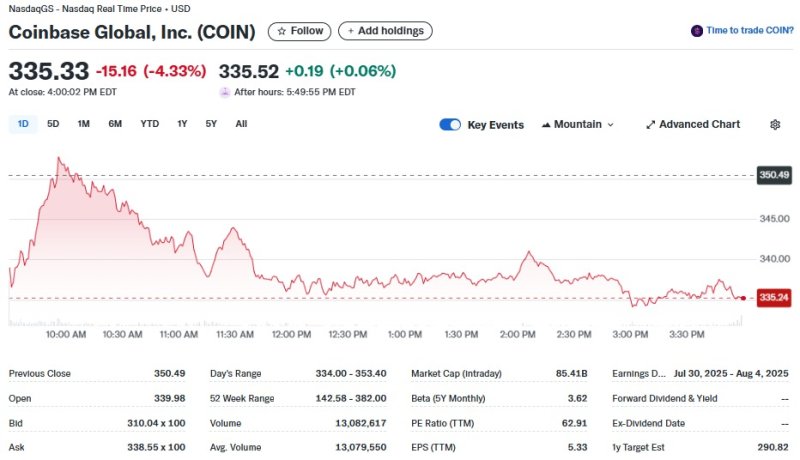800x460 pixels.
Task: Switch chart to YTD range
Action: (x=149, y=124)
